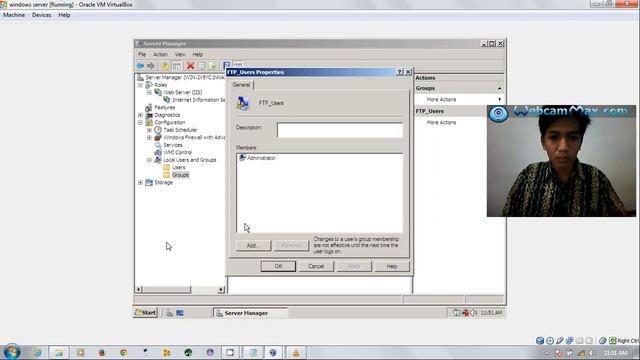Image resolution: width=640 pixels, height=360 pixels.
Task: Select the Storage node
Action: [x=164, y=182]
